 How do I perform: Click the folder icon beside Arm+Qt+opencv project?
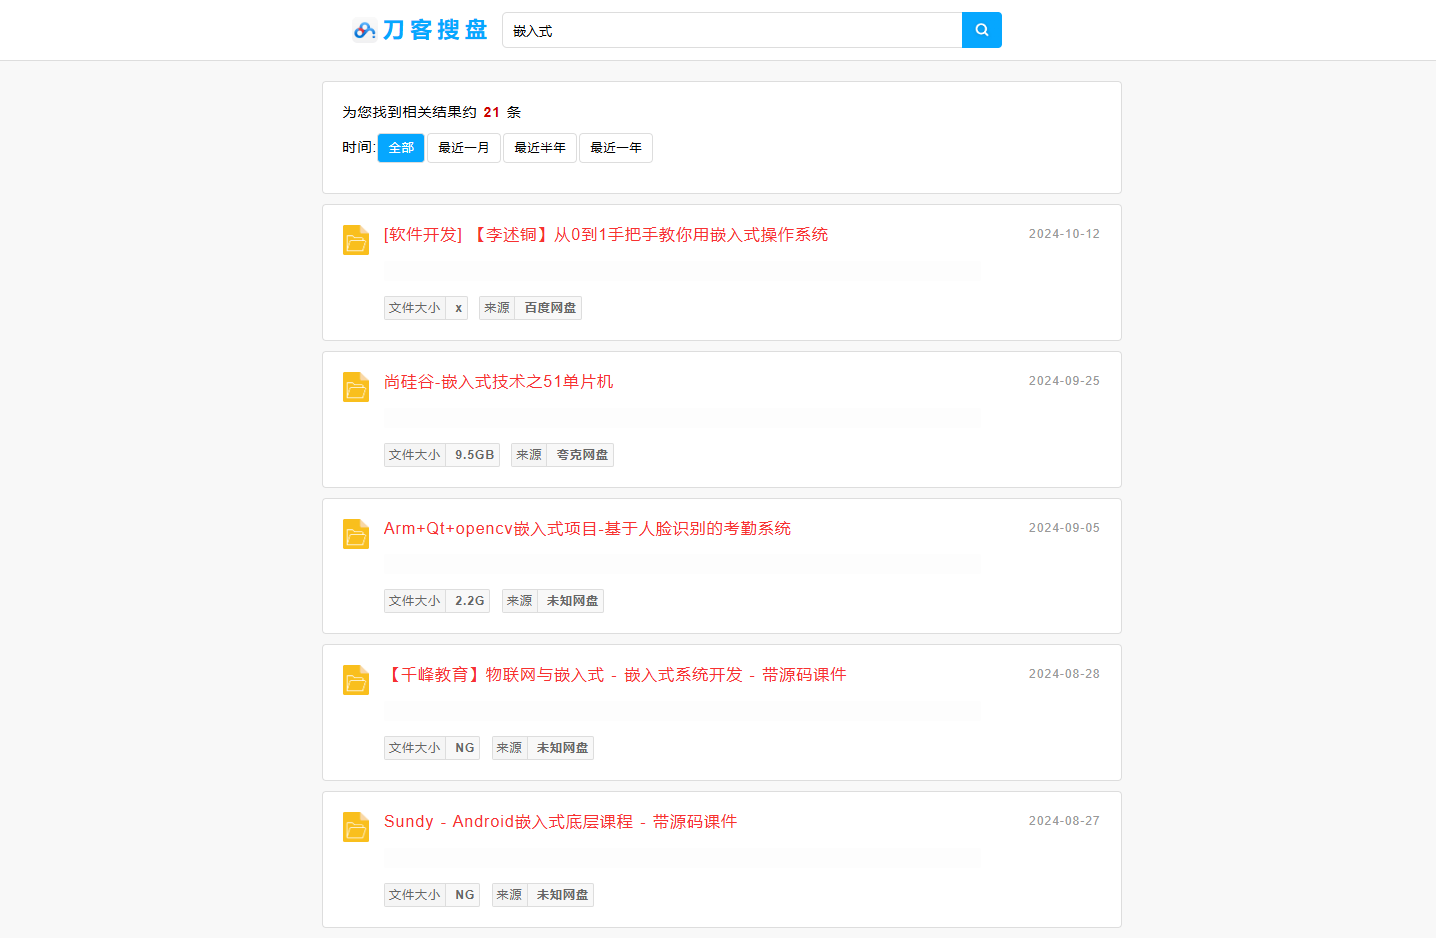[356, 534]
